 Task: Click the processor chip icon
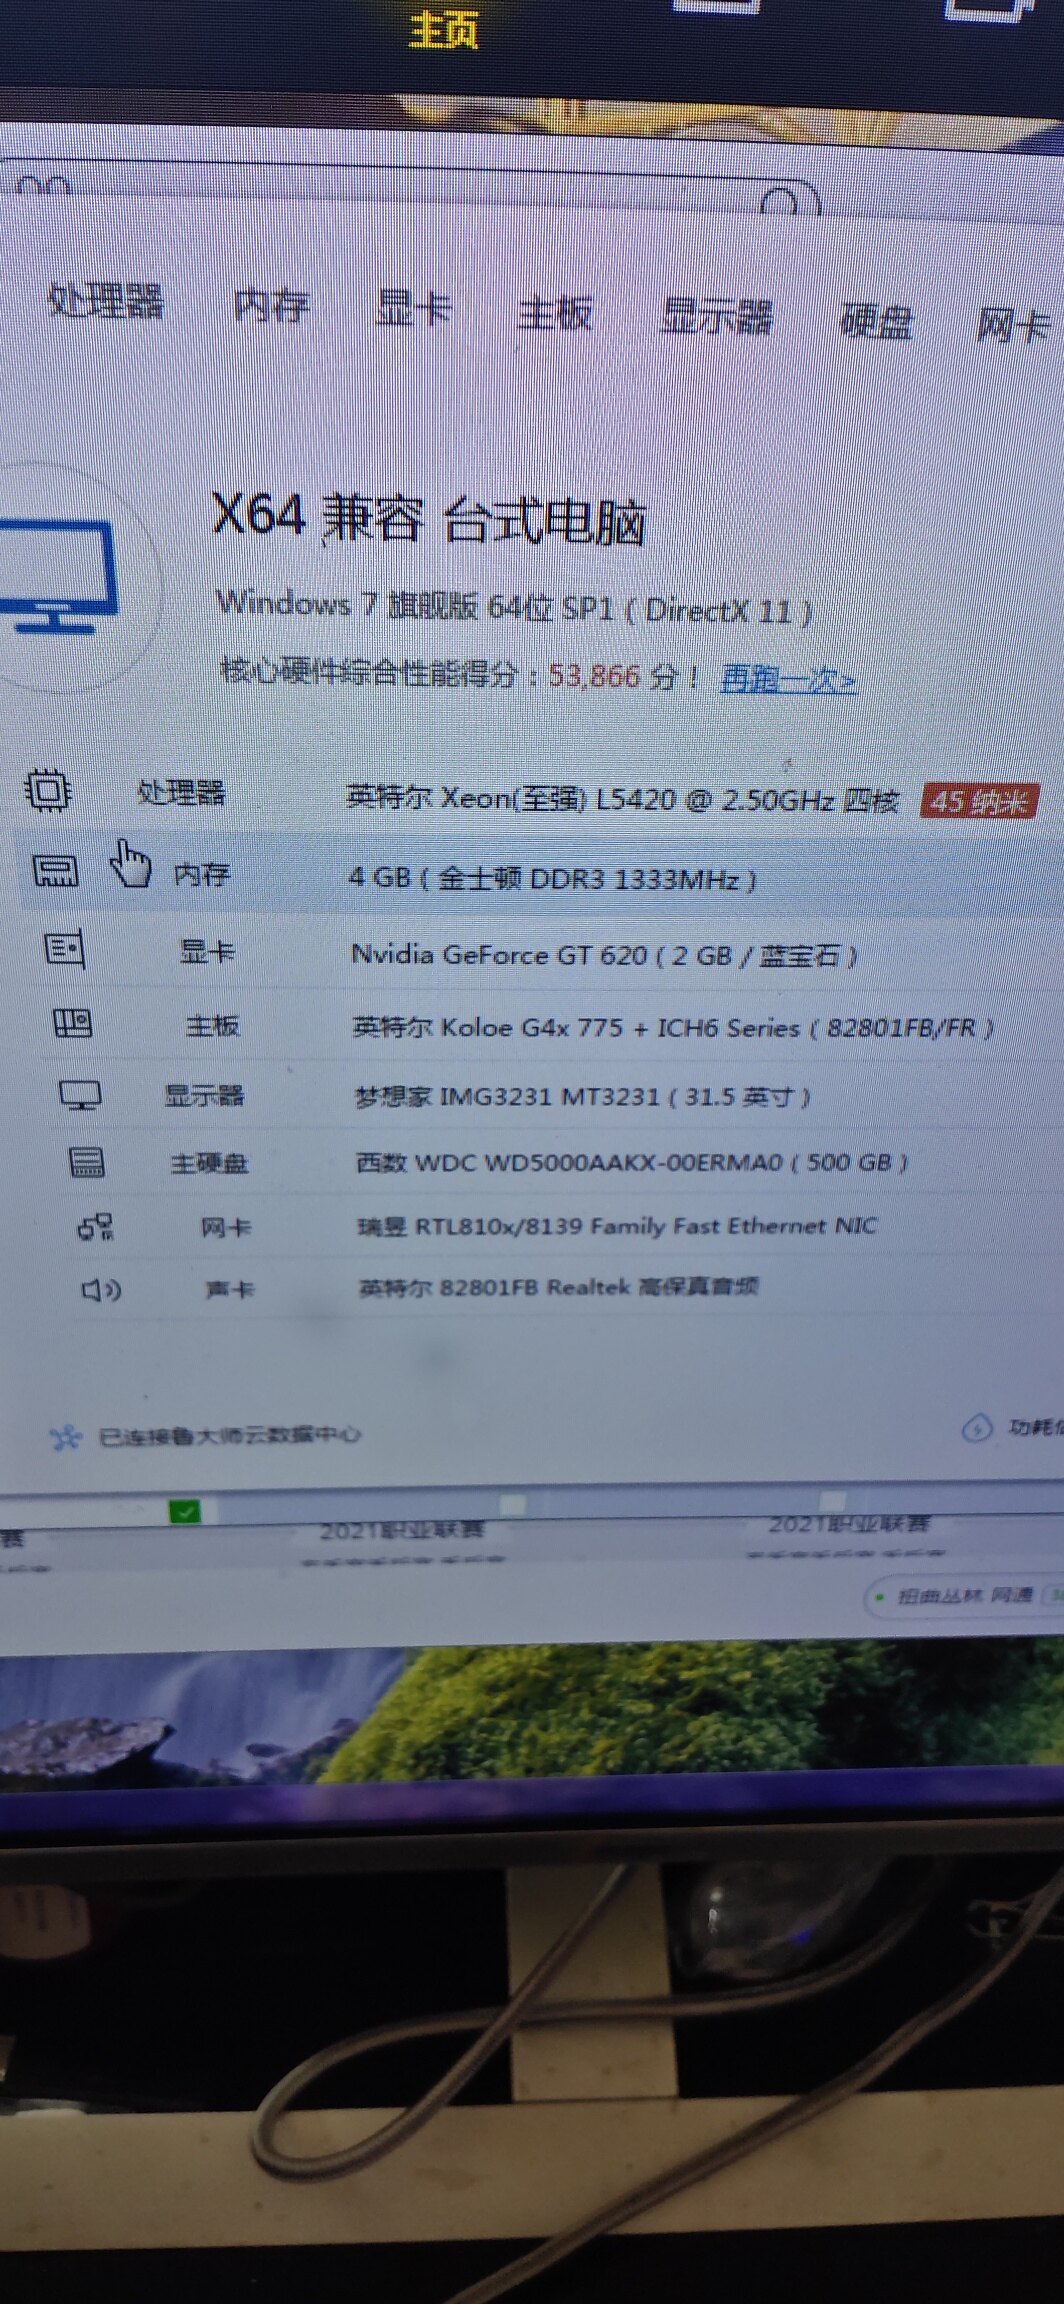click(x=47, y=790)
